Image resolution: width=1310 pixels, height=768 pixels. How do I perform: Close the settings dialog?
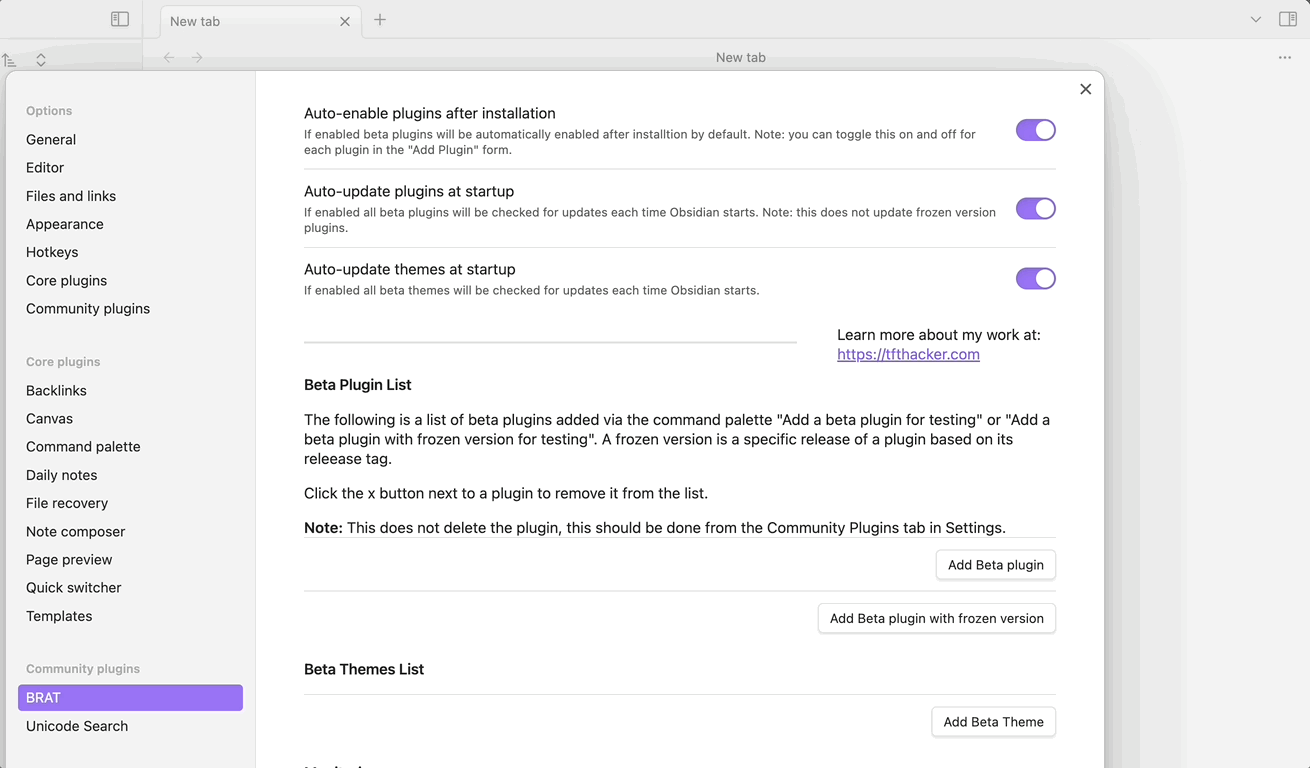[1086, 89]
